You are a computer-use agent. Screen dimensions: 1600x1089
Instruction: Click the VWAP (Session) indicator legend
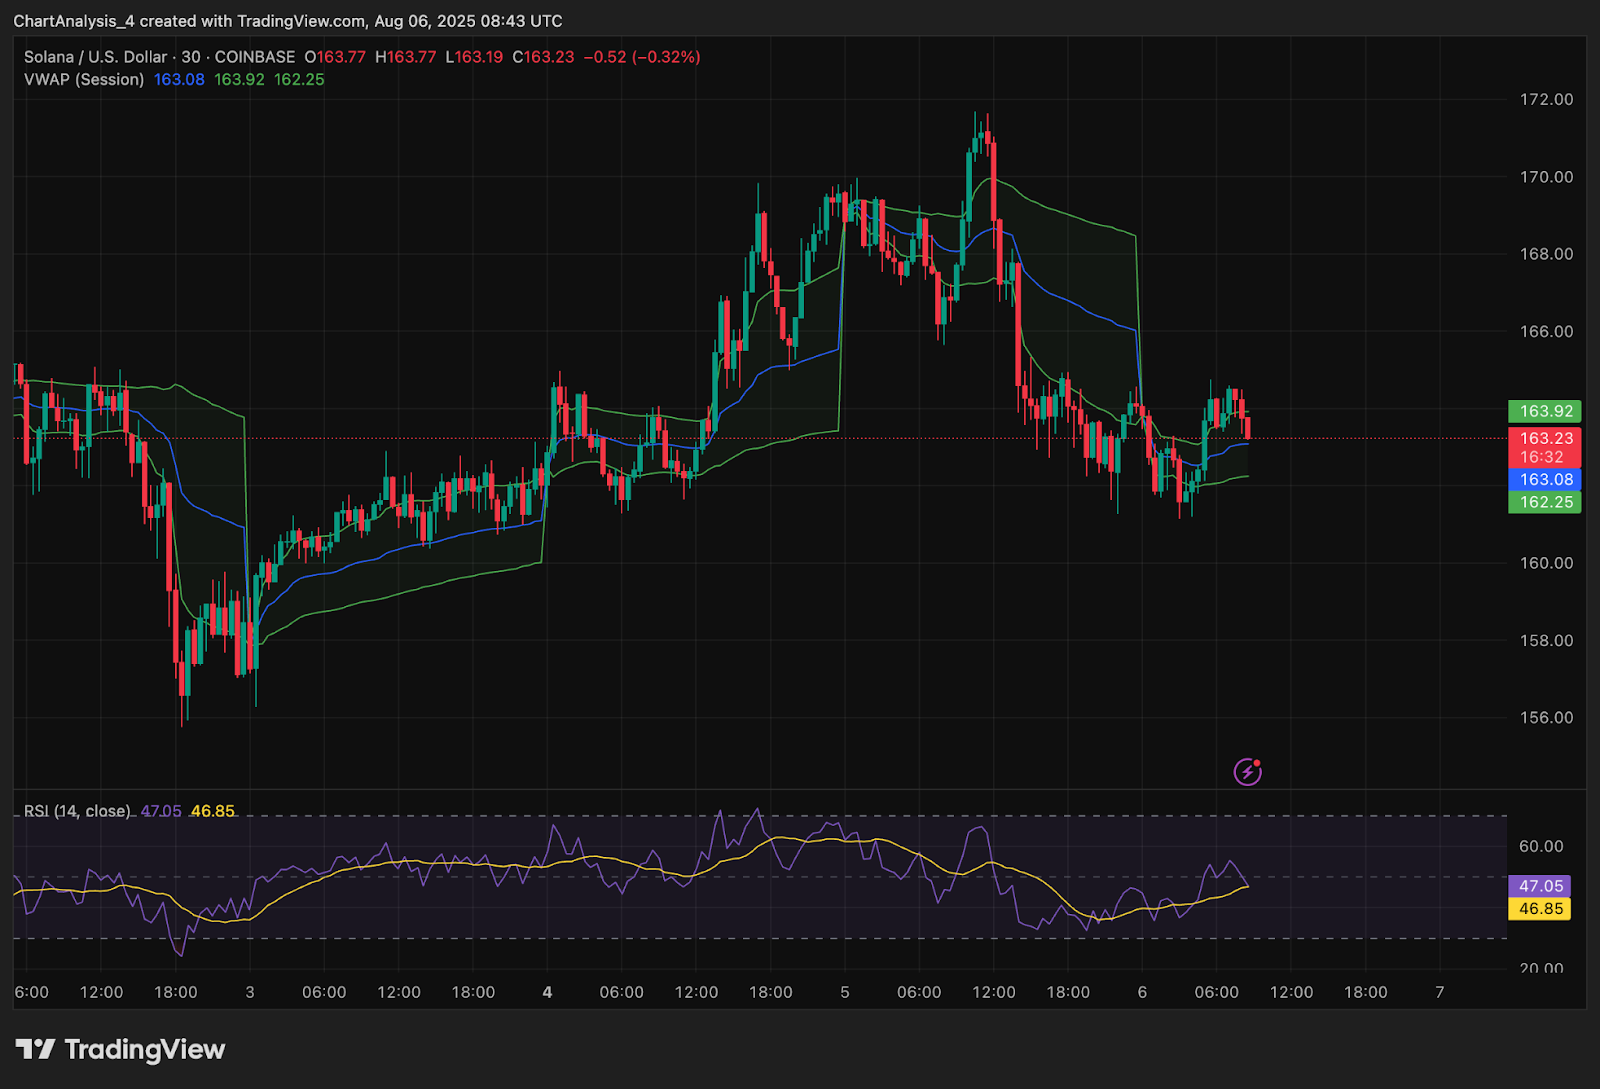tap(84, 79)
